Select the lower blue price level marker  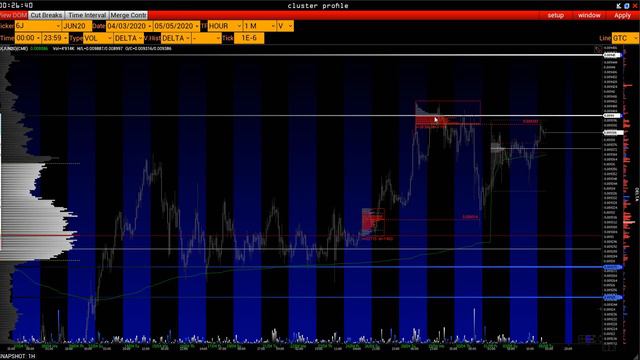[x=613, y=298]
